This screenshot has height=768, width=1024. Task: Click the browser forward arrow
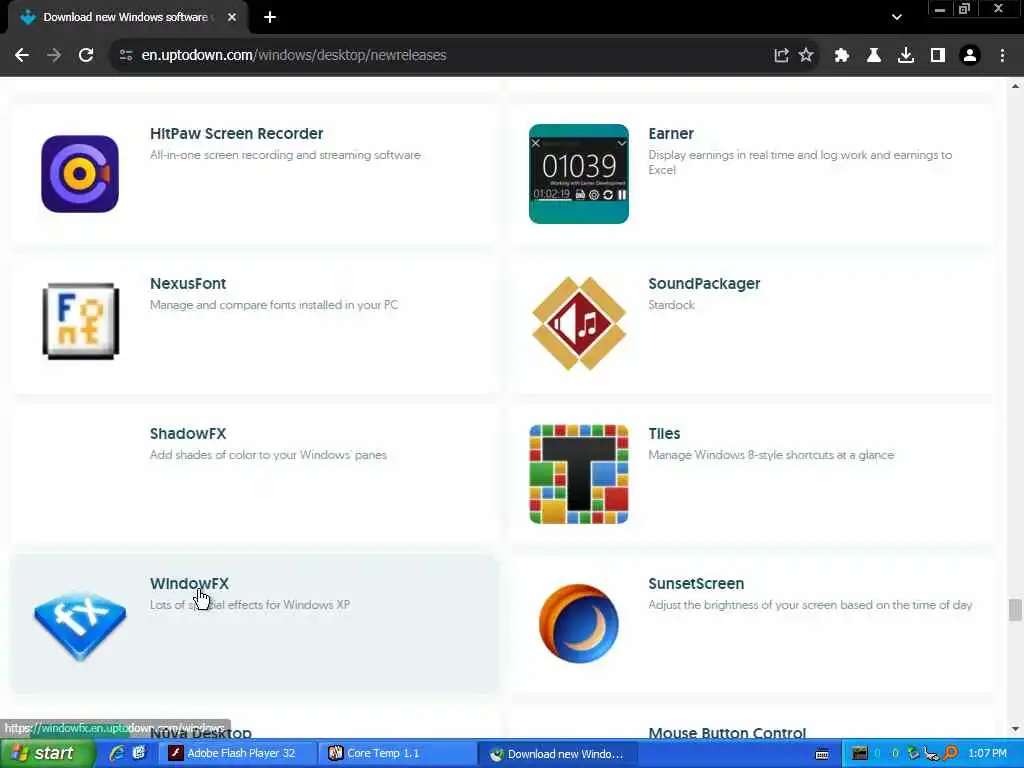tap(54, 56)
